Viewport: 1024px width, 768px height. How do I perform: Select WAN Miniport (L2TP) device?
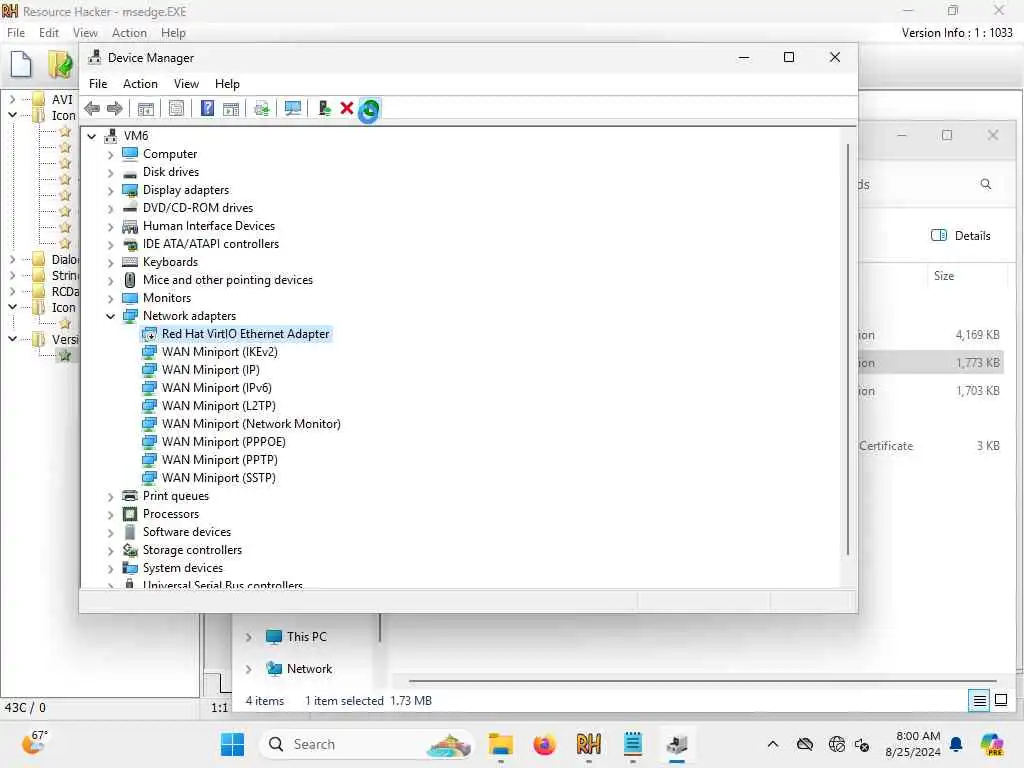[219, 406]
